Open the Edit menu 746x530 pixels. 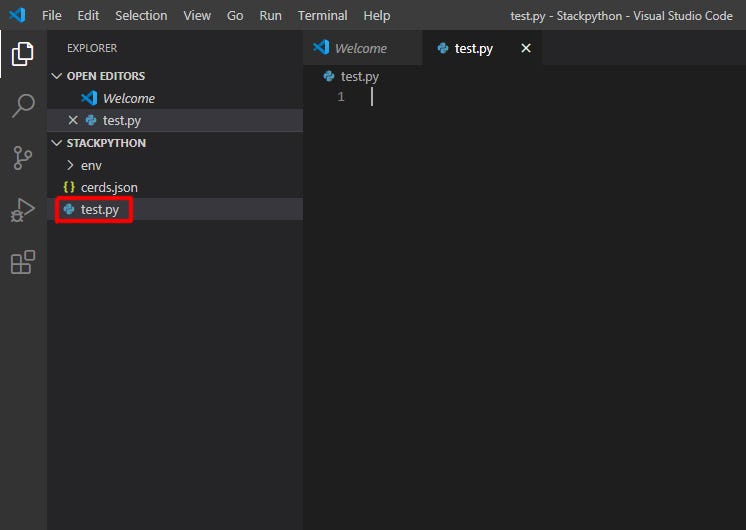tap(88, 16)
